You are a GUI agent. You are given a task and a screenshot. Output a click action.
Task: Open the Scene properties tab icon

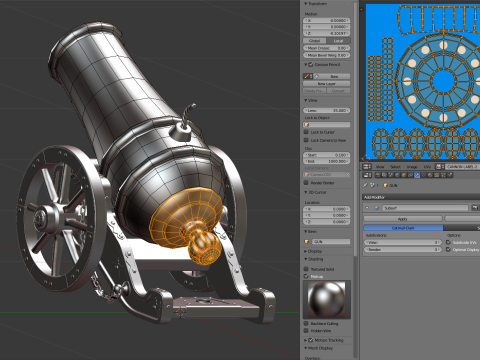pyautogui.click(x=391, y=175)
